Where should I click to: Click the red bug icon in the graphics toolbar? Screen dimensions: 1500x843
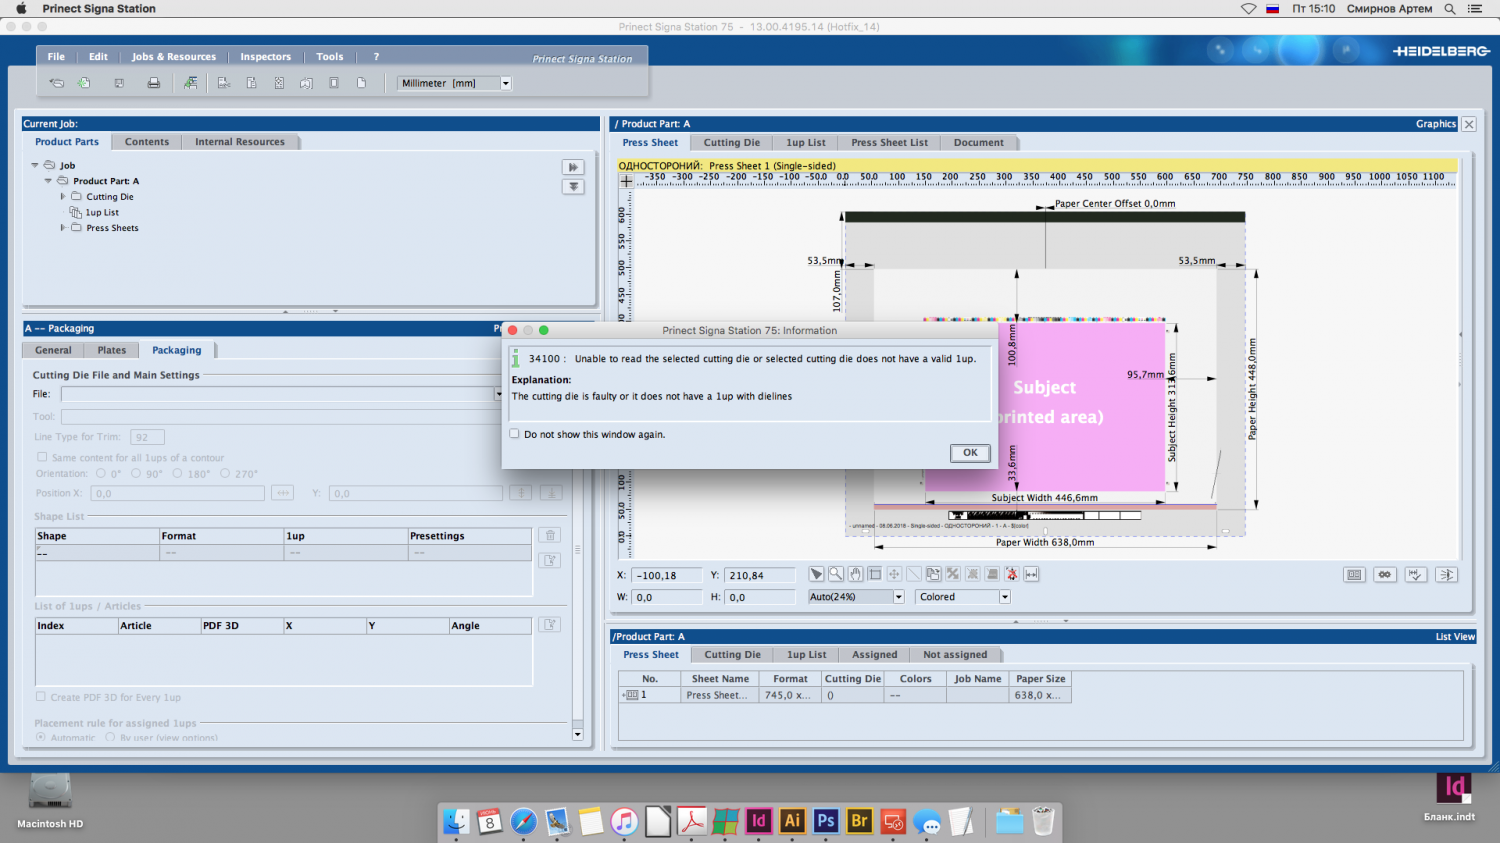[x=1012, y=574]
